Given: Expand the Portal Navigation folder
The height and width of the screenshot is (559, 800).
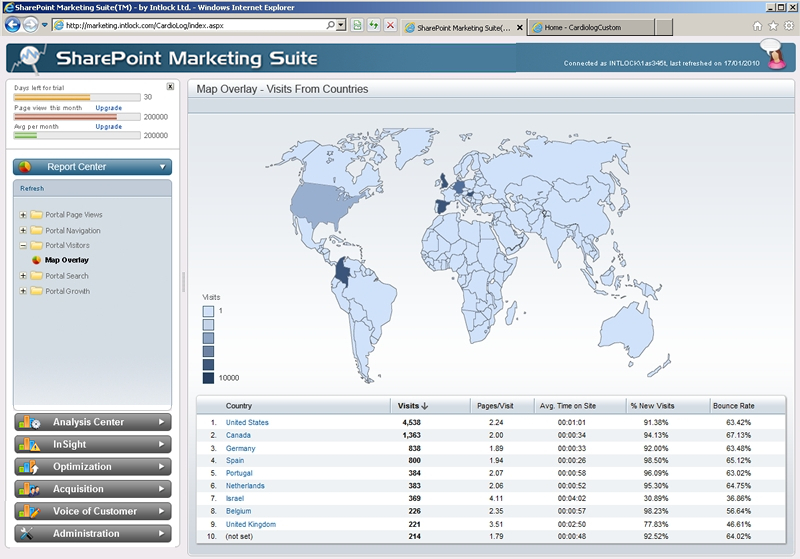Looking at the screenshot, I should [x=23, y=231].
